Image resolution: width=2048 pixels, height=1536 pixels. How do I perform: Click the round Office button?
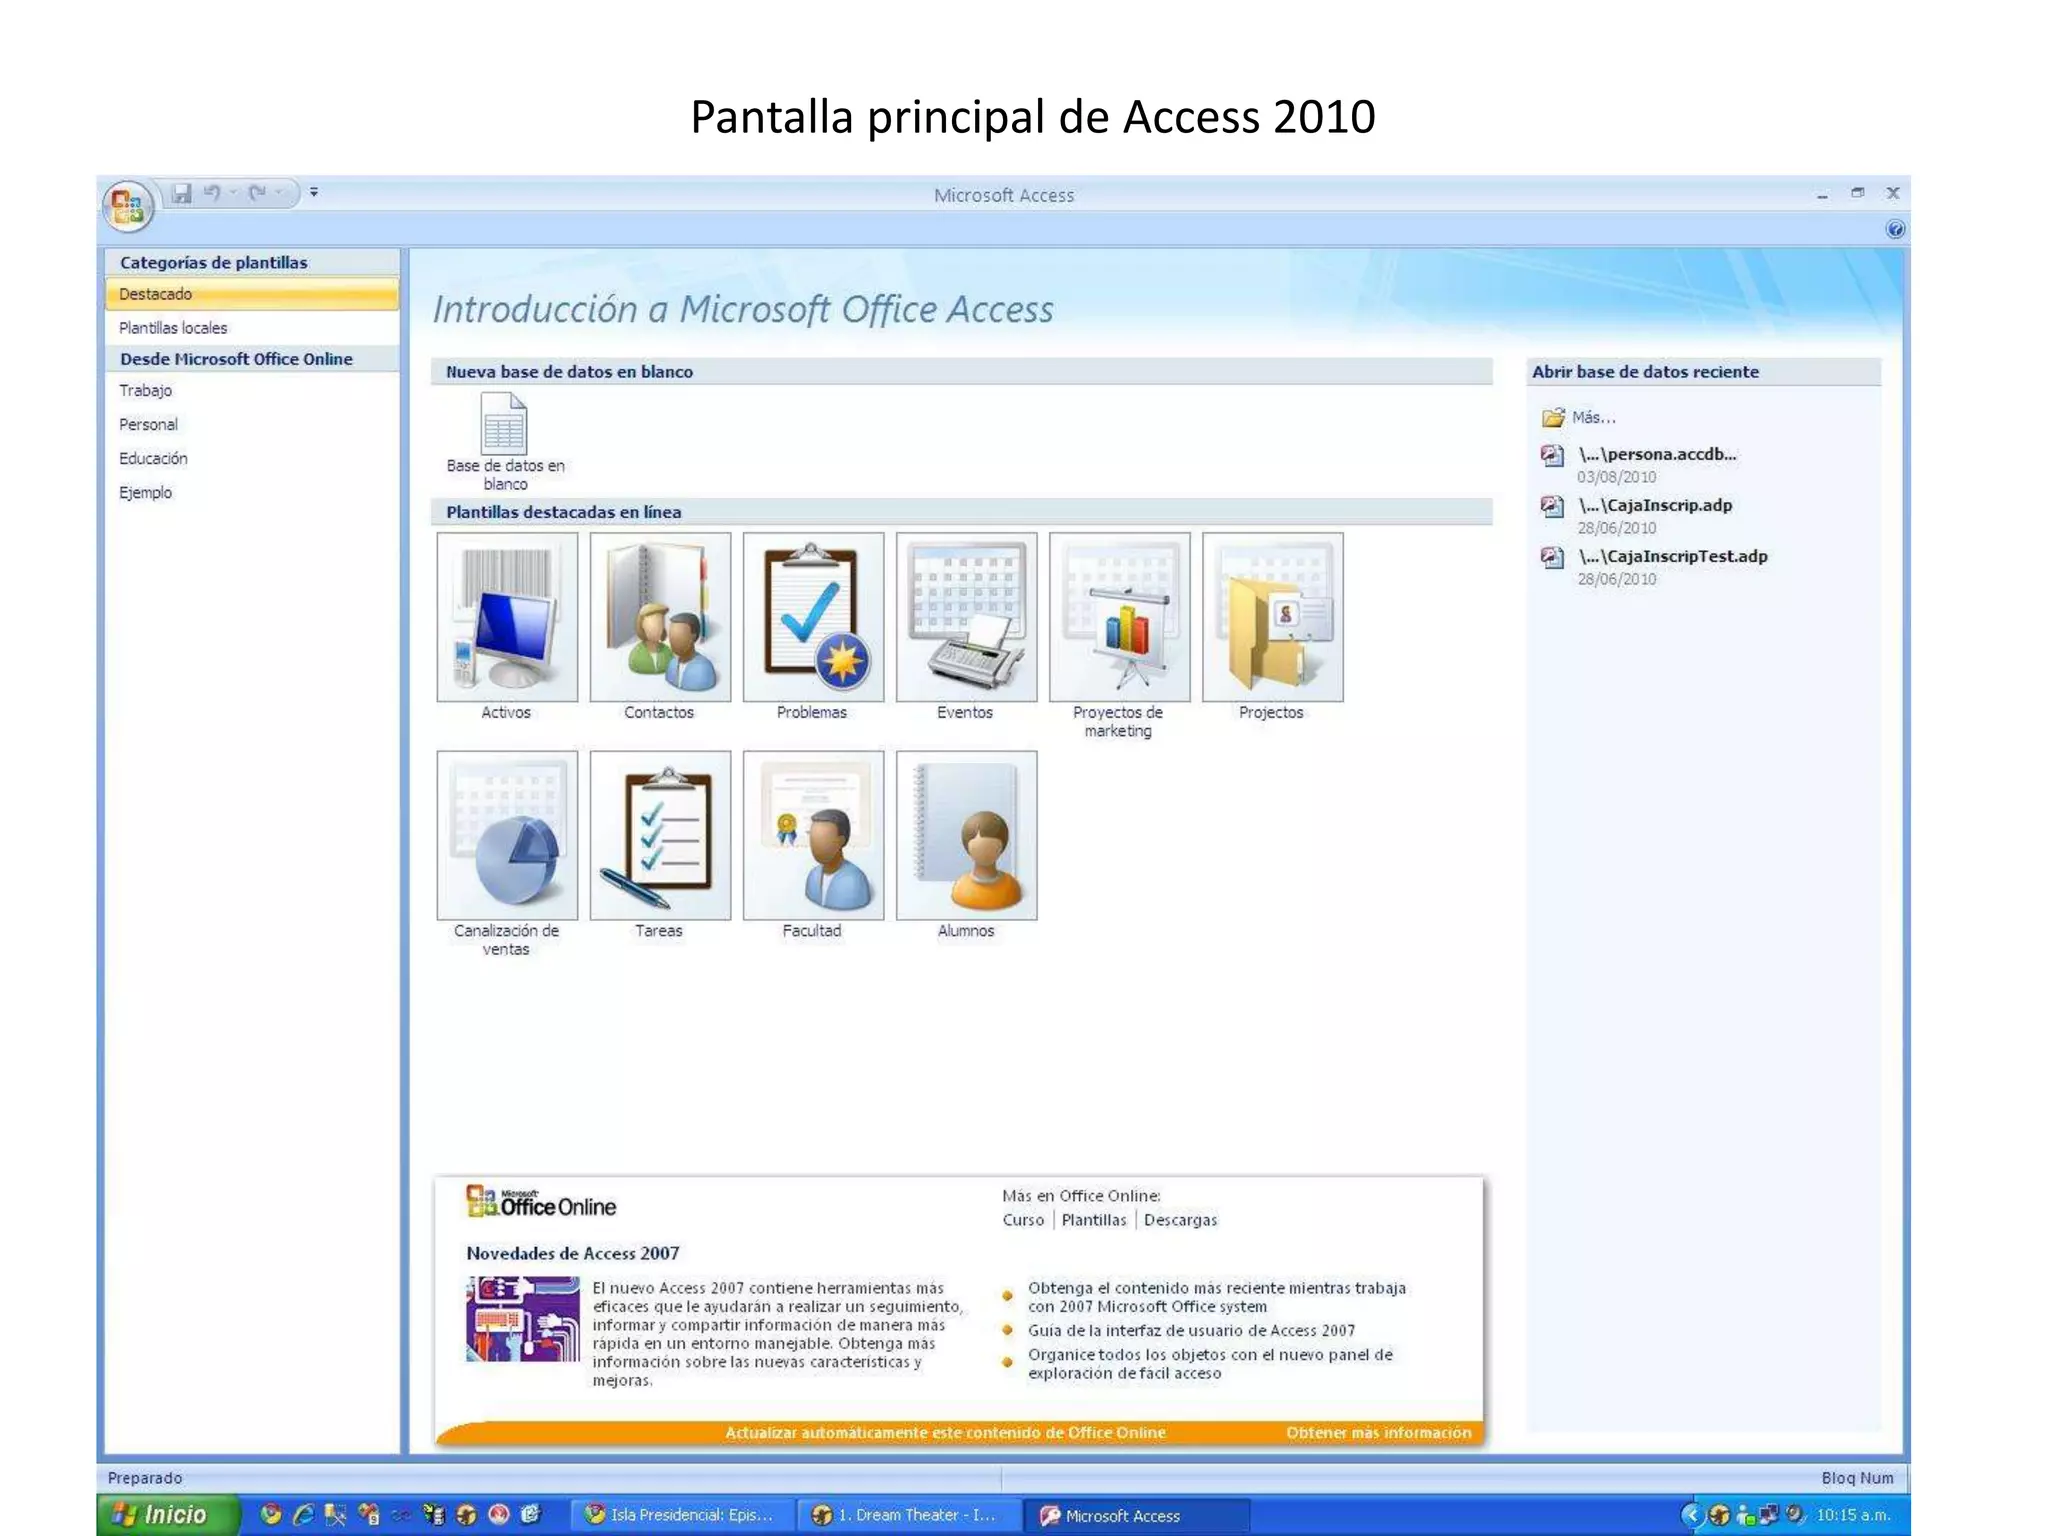pos(127,207)
